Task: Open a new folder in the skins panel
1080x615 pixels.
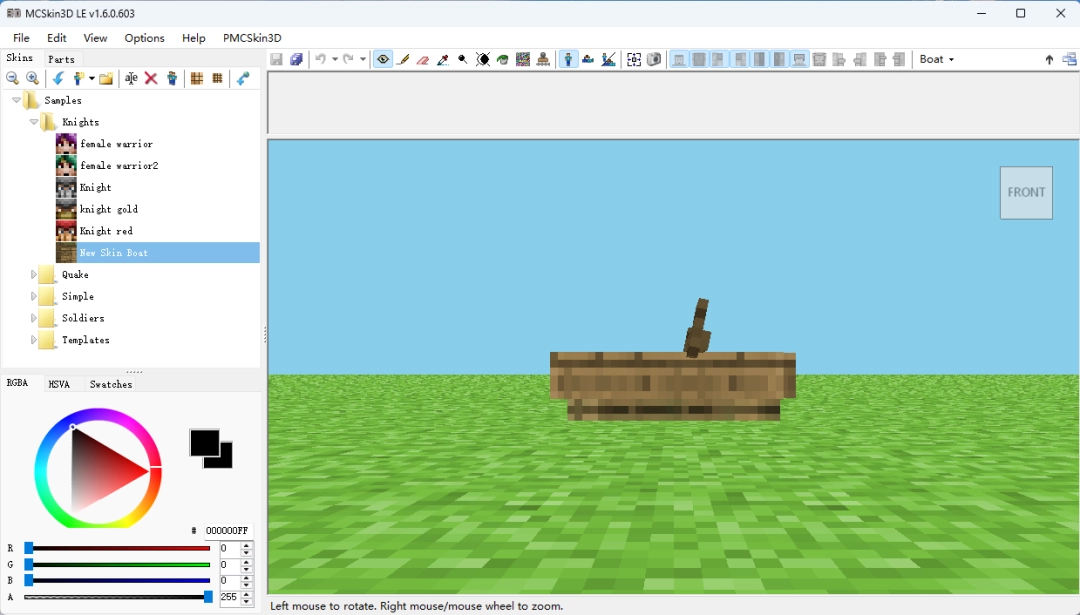Action: coord(105,78)
